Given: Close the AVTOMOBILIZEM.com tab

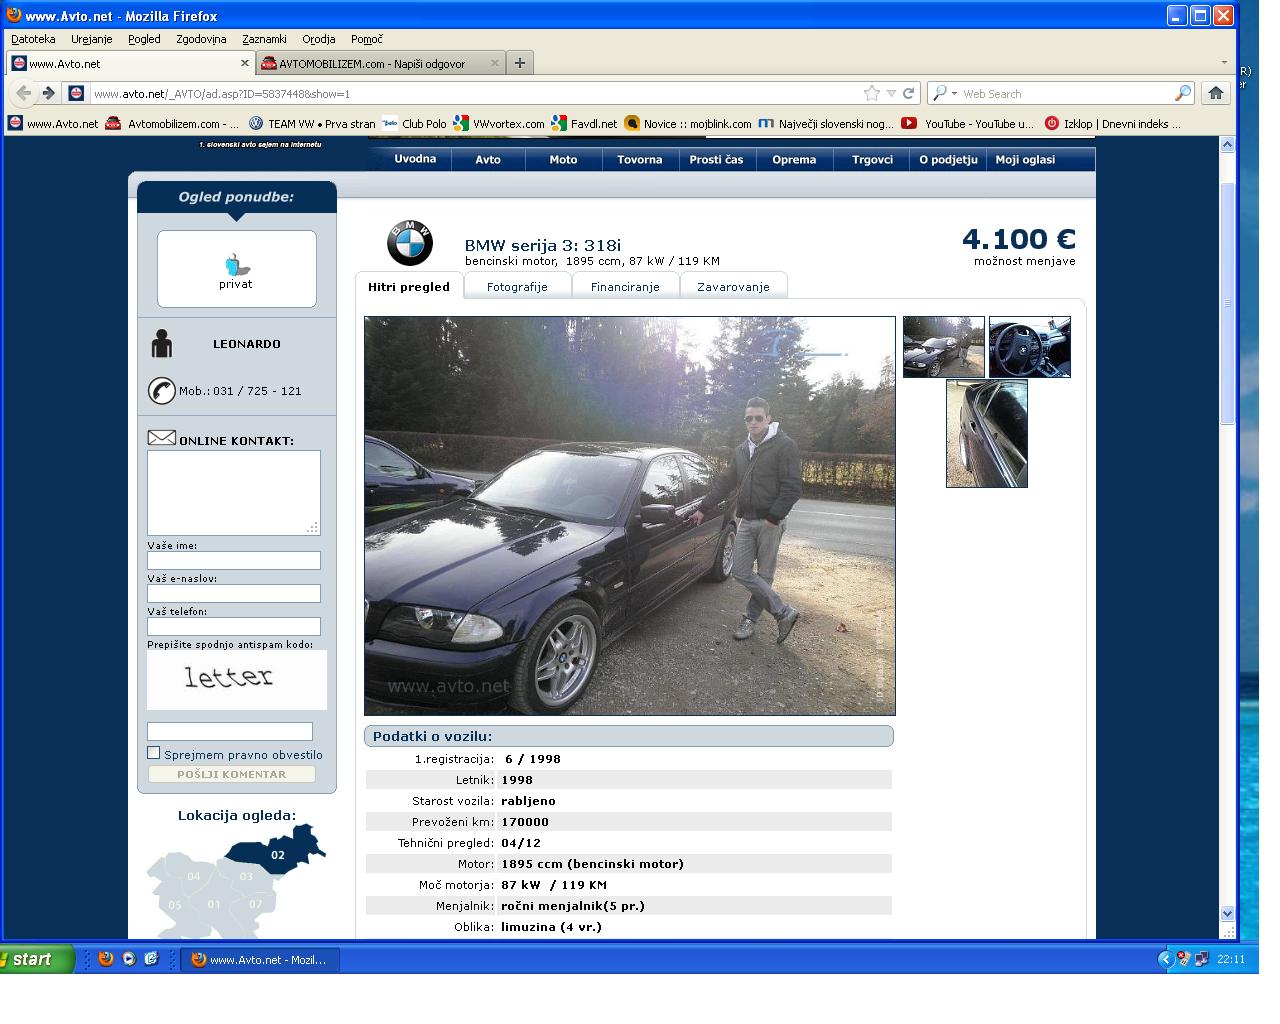Looking at the screenshot, I should pos(494,63).
